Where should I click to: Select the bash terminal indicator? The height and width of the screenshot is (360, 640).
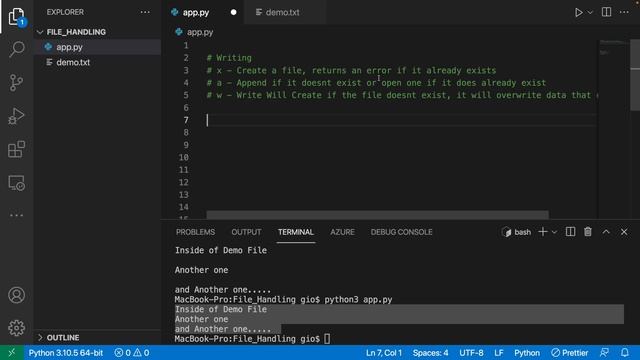(x=517, y=232)
